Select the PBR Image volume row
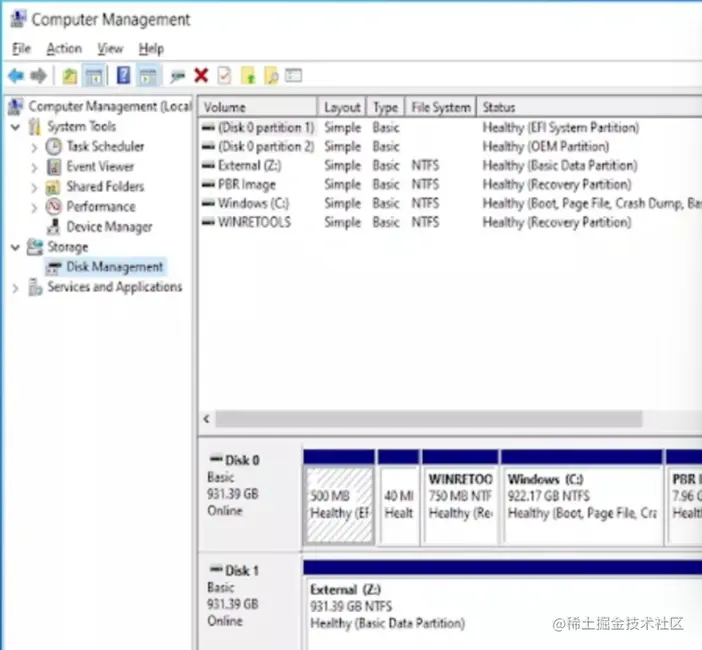 [x=450, y=184]
